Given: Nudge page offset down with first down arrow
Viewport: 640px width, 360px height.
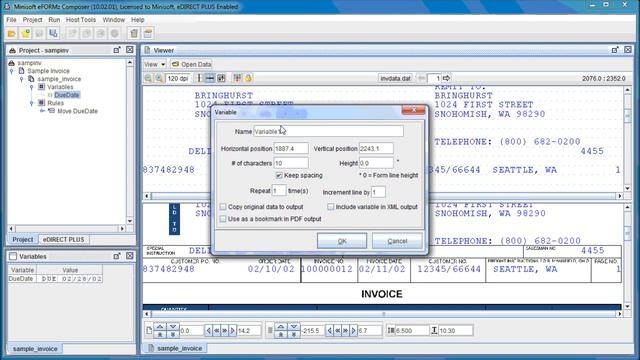Looking at the screenshot, I should pos(172,327).
